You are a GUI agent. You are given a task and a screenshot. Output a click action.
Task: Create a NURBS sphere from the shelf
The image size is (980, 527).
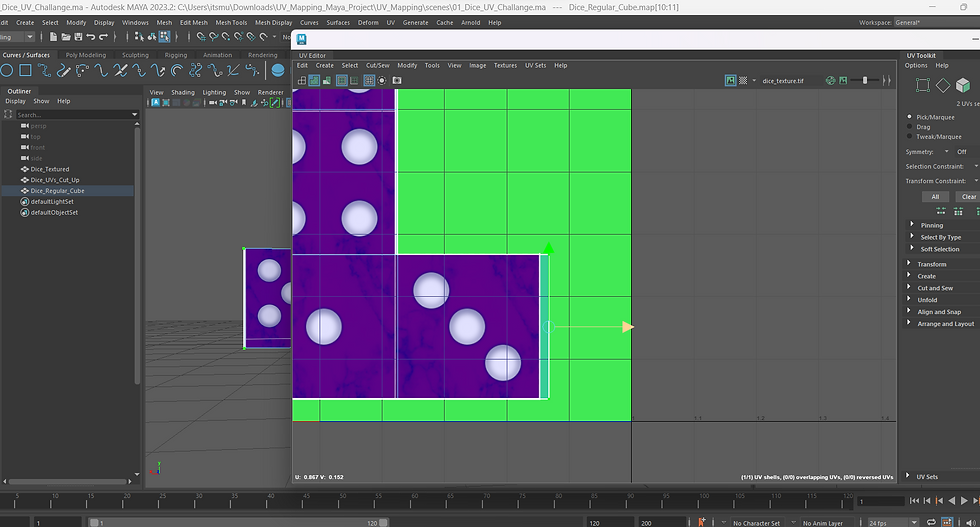coord(278,70)
